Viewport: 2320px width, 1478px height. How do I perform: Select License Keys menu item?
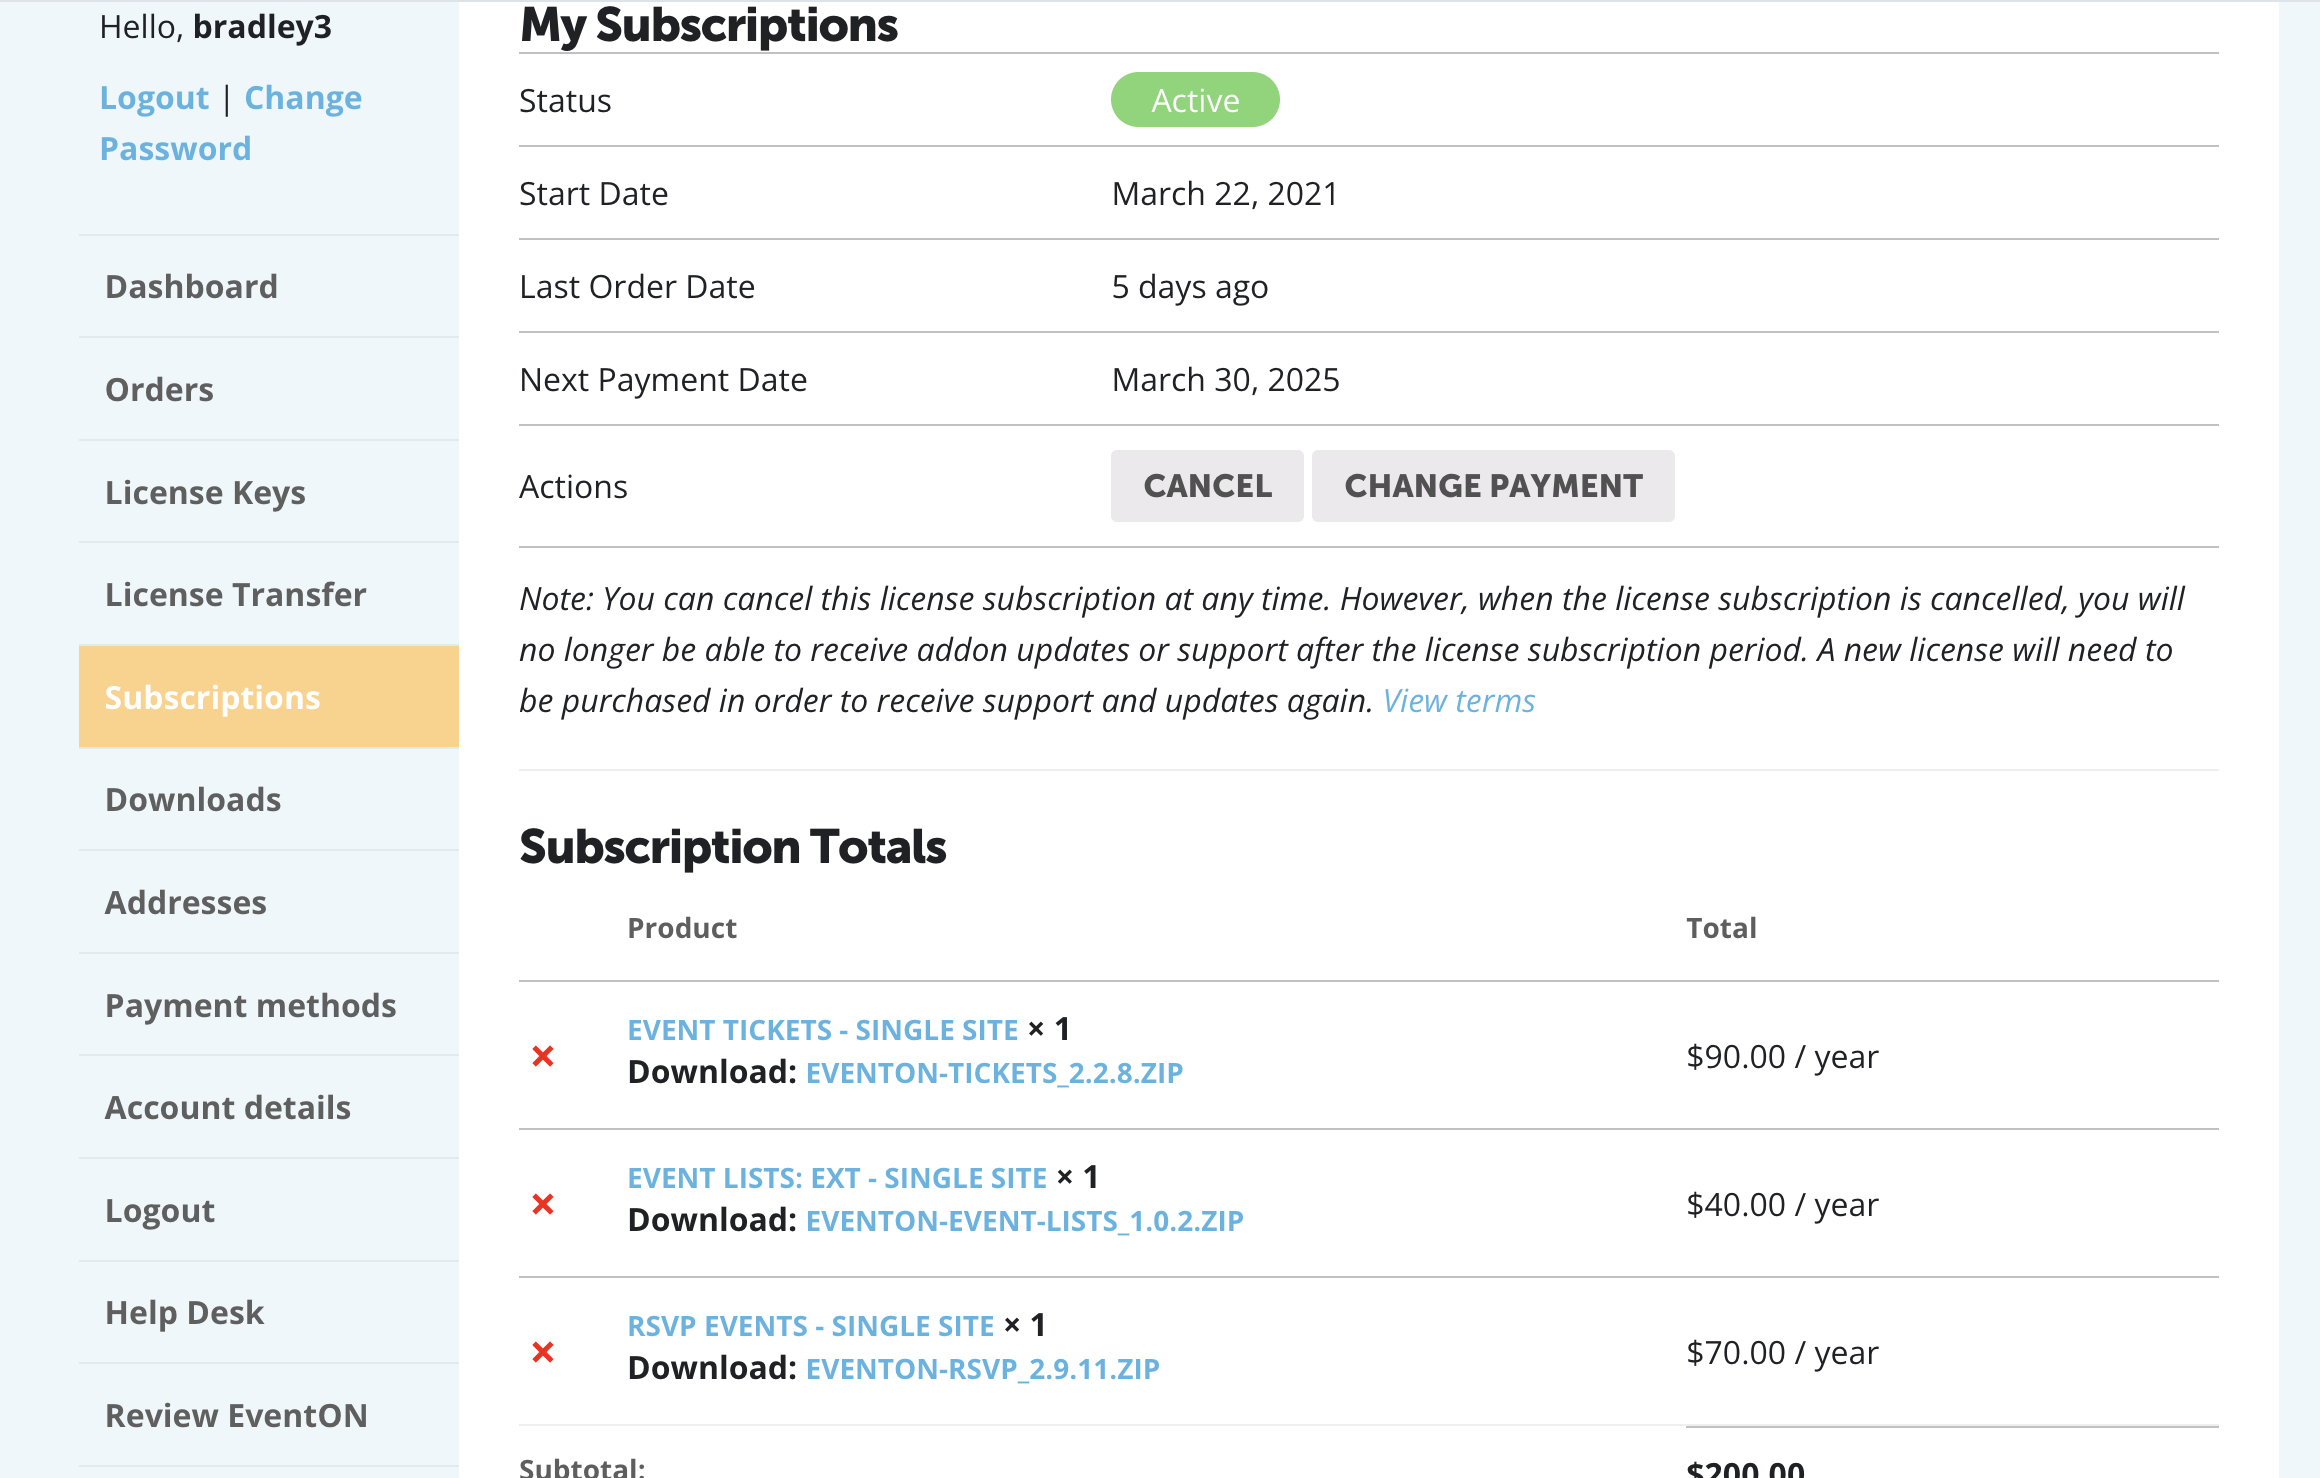[269, 492]
